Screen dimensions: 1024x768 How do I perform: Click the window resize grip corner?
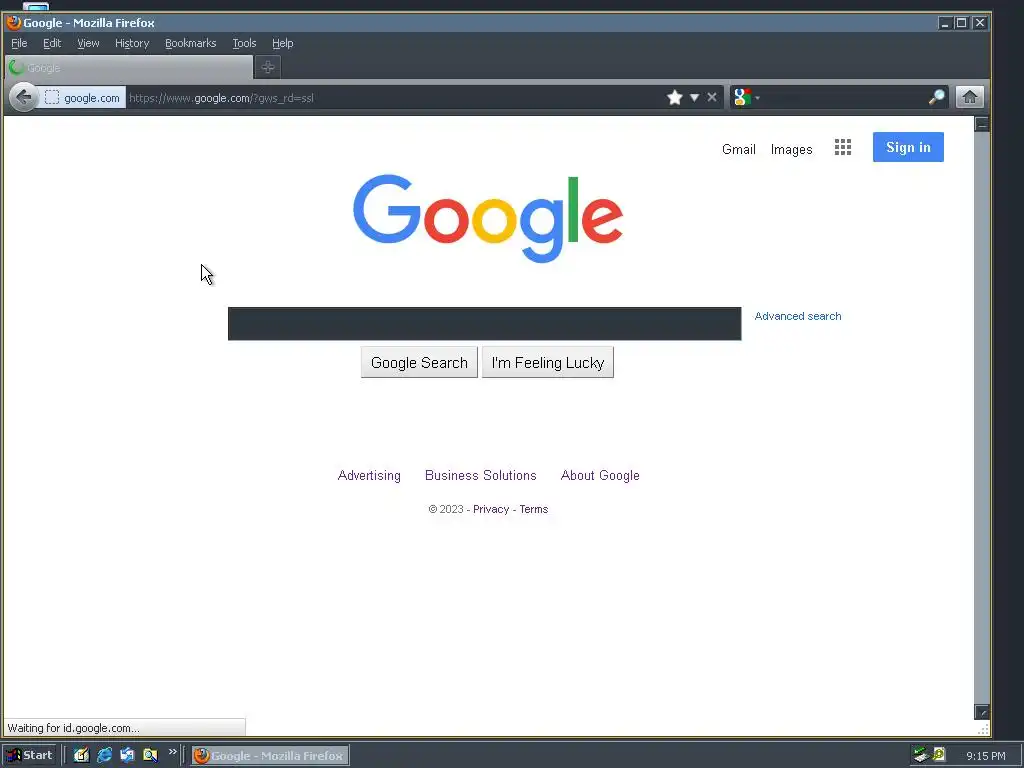point(983,729)
